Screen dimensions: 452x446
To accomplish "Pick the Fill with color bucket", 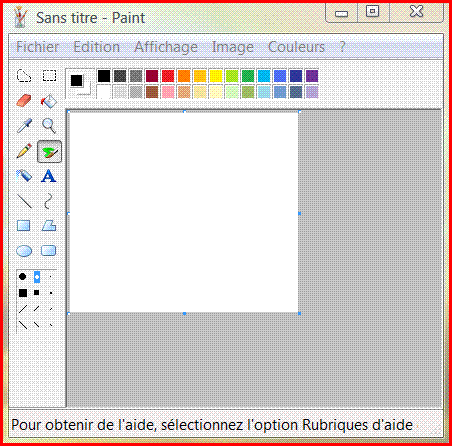I will [x=49, y=101].
